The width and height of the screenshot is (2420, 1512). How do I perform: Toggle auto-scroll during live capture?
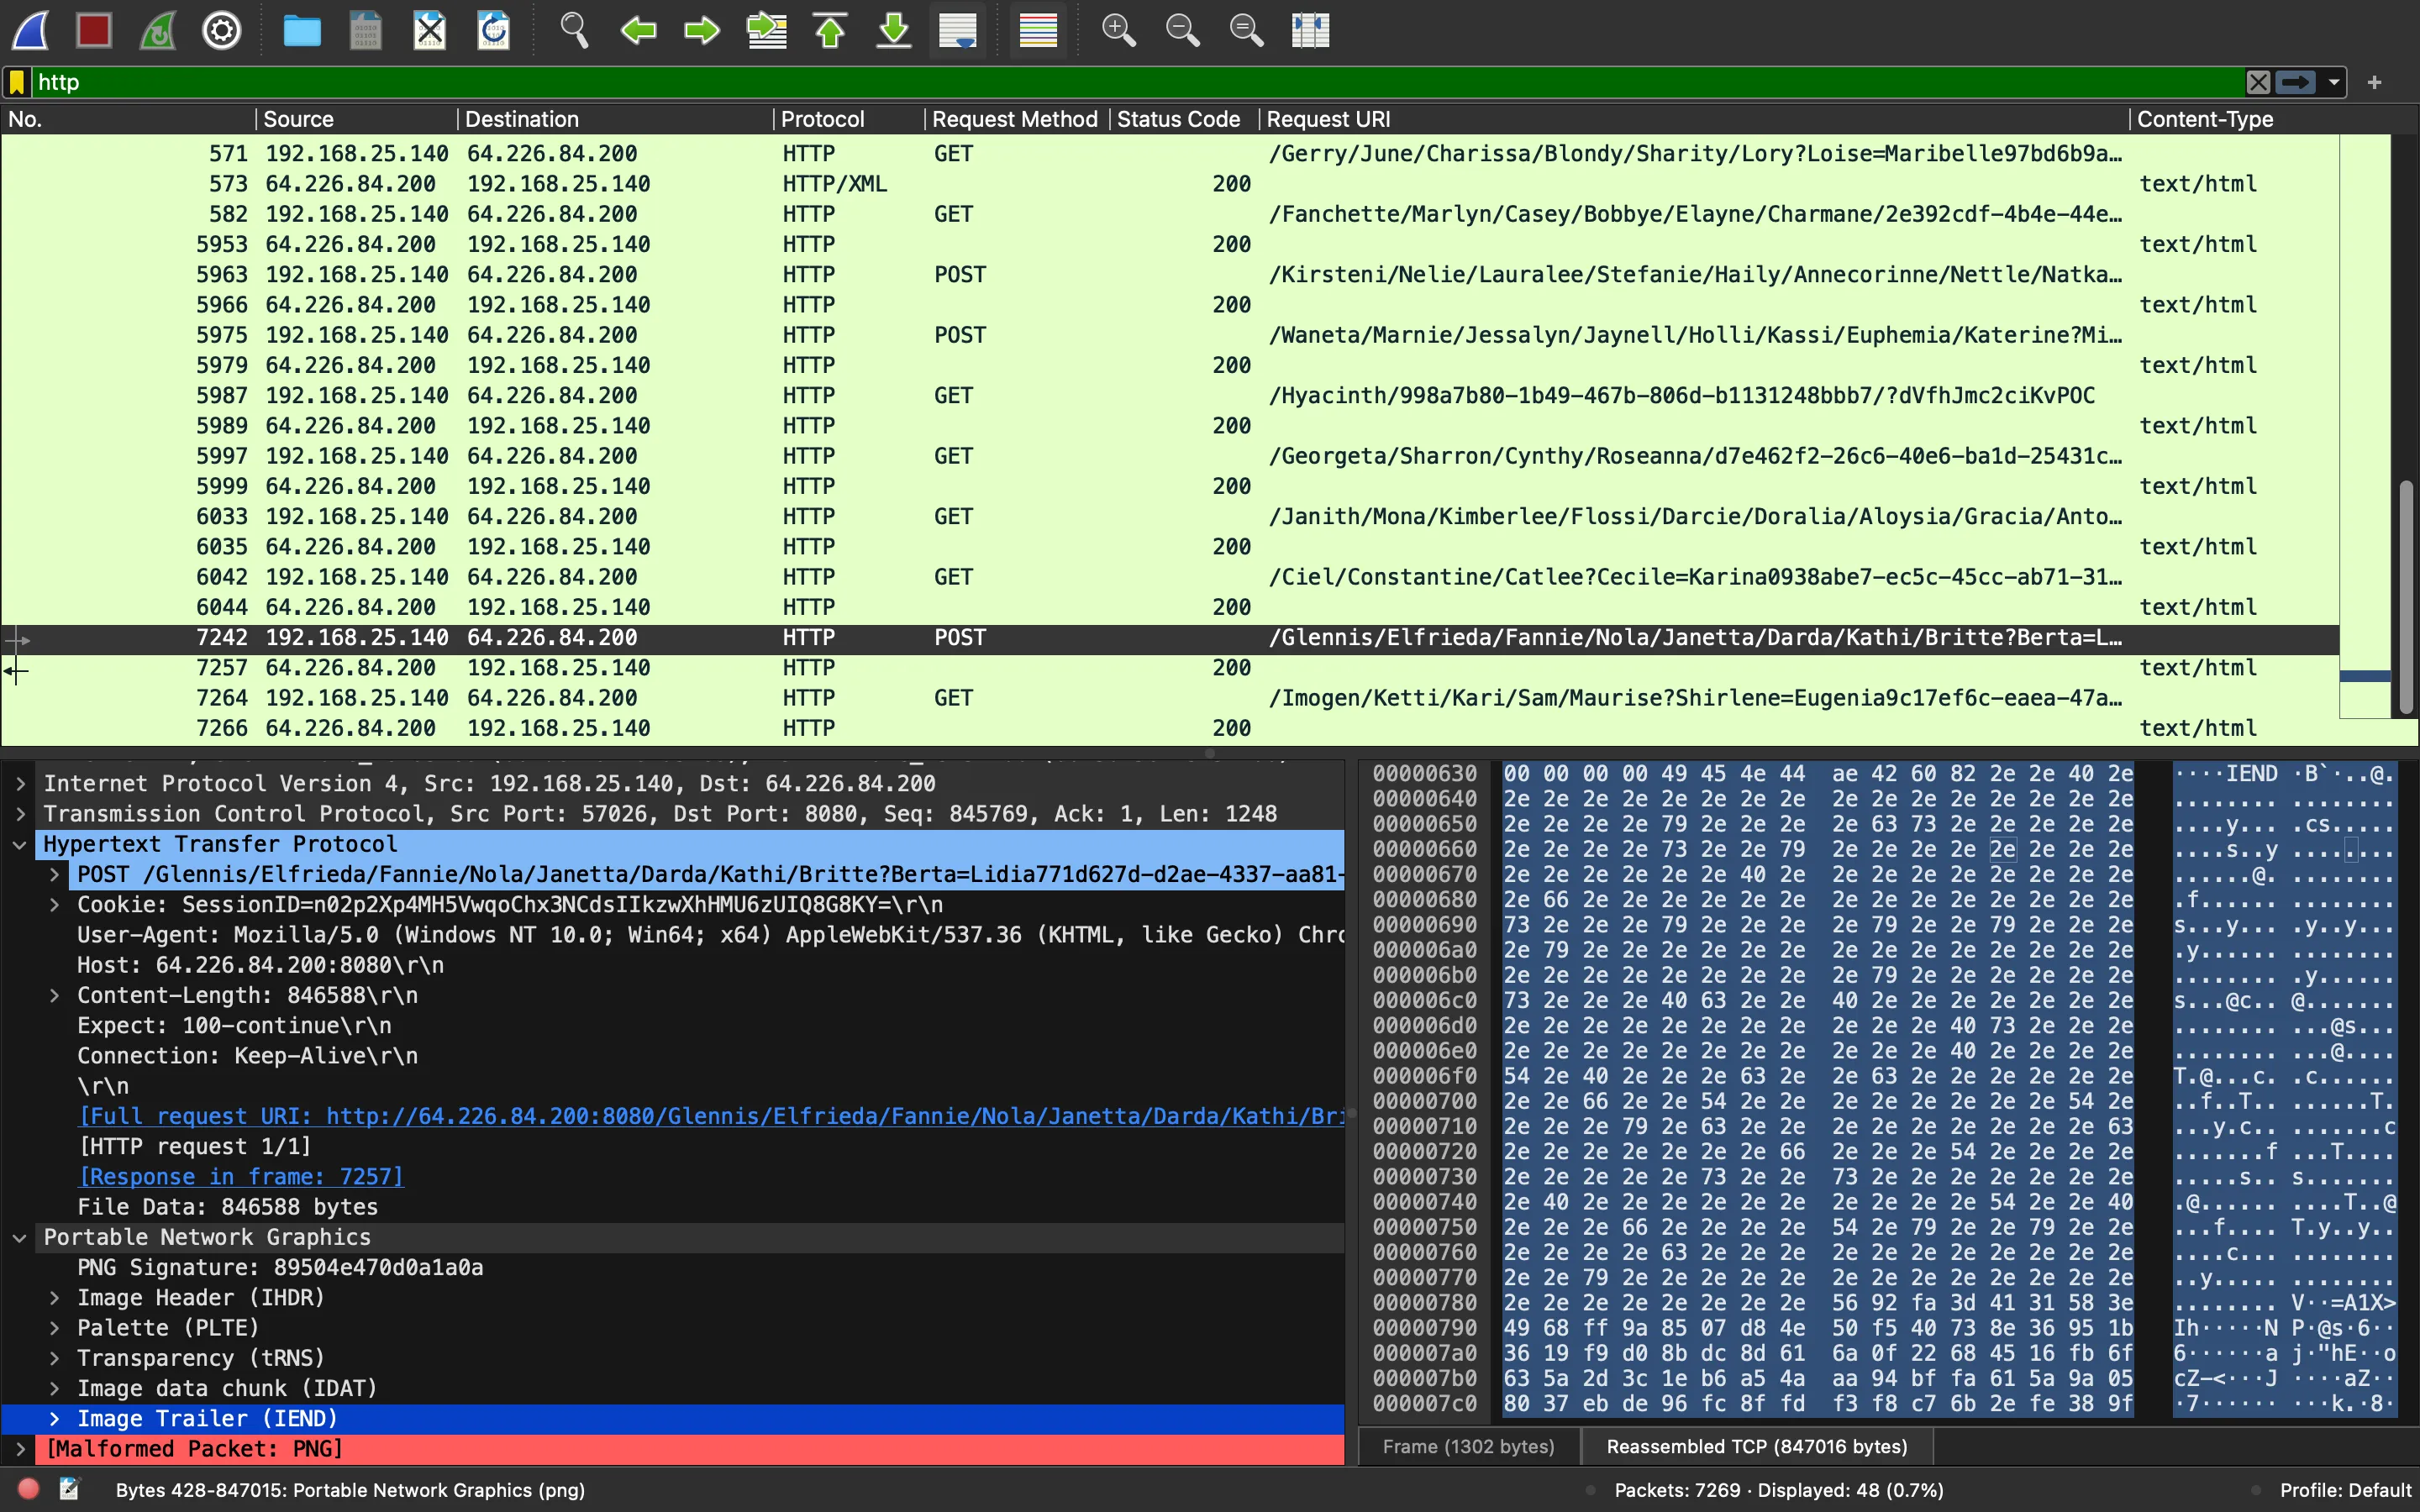958,30
